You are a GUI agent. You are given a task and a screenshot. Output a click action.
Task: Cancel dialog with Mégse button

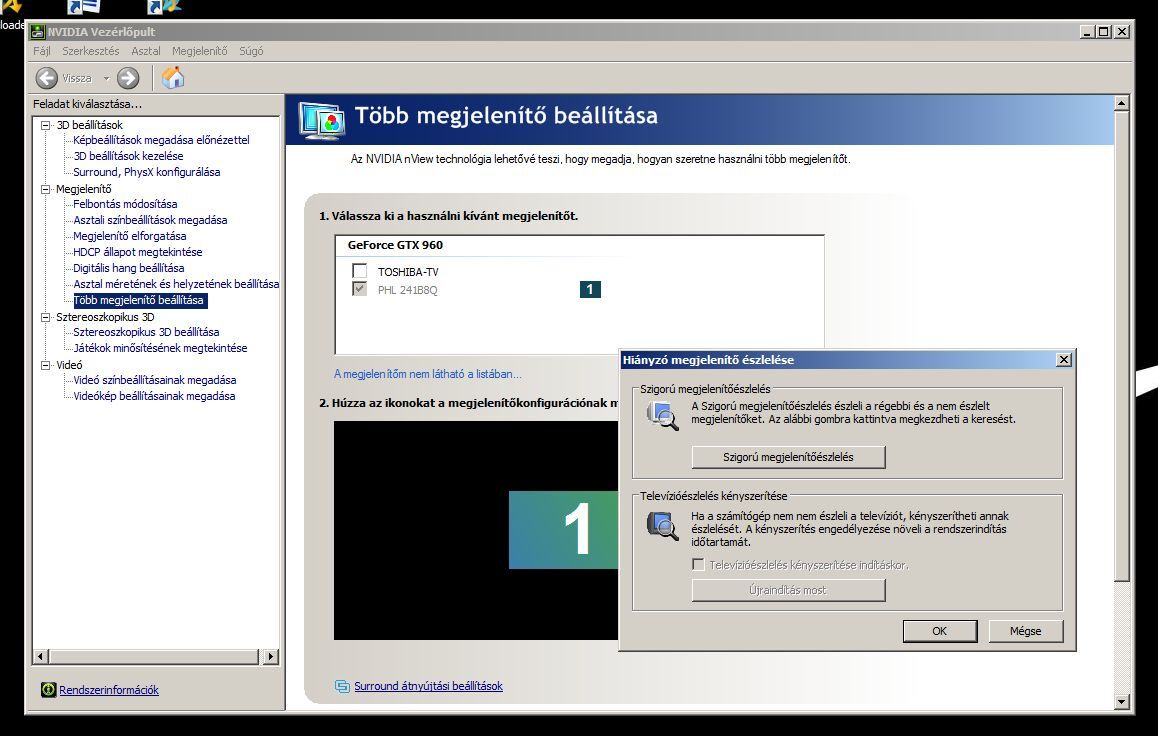click(1025, 631)
